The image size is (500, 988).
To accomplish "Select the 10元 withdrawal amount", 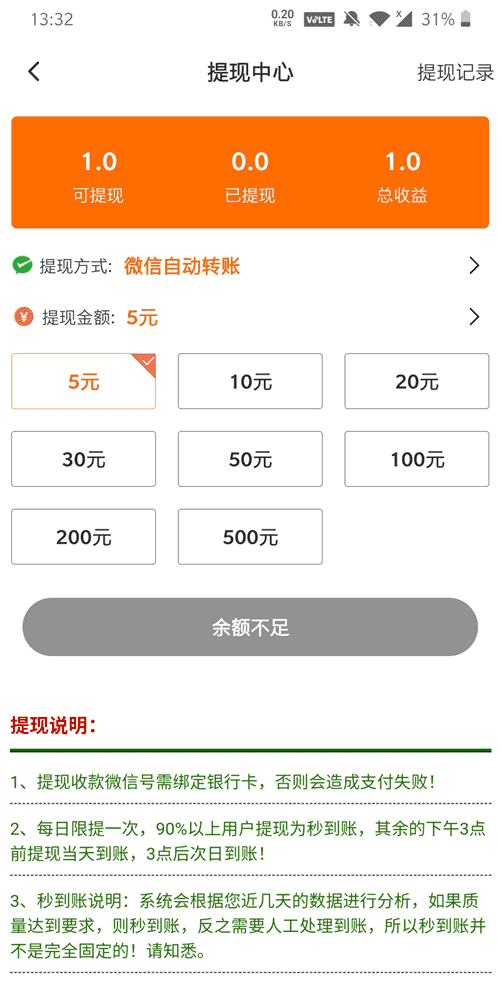I will point(250,381).
